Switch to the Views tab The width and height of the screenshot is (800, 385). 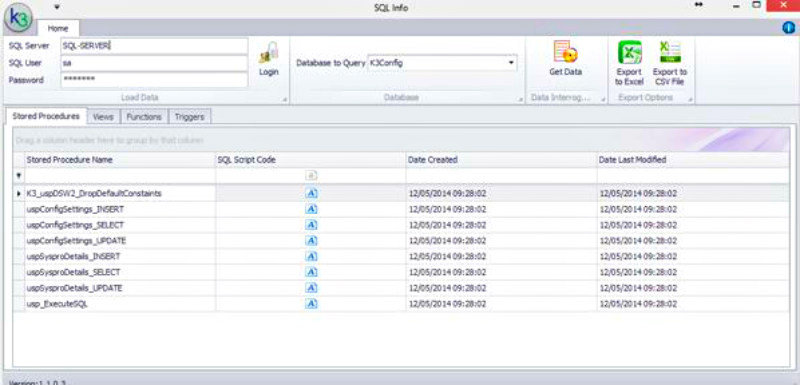coord(103,117)
